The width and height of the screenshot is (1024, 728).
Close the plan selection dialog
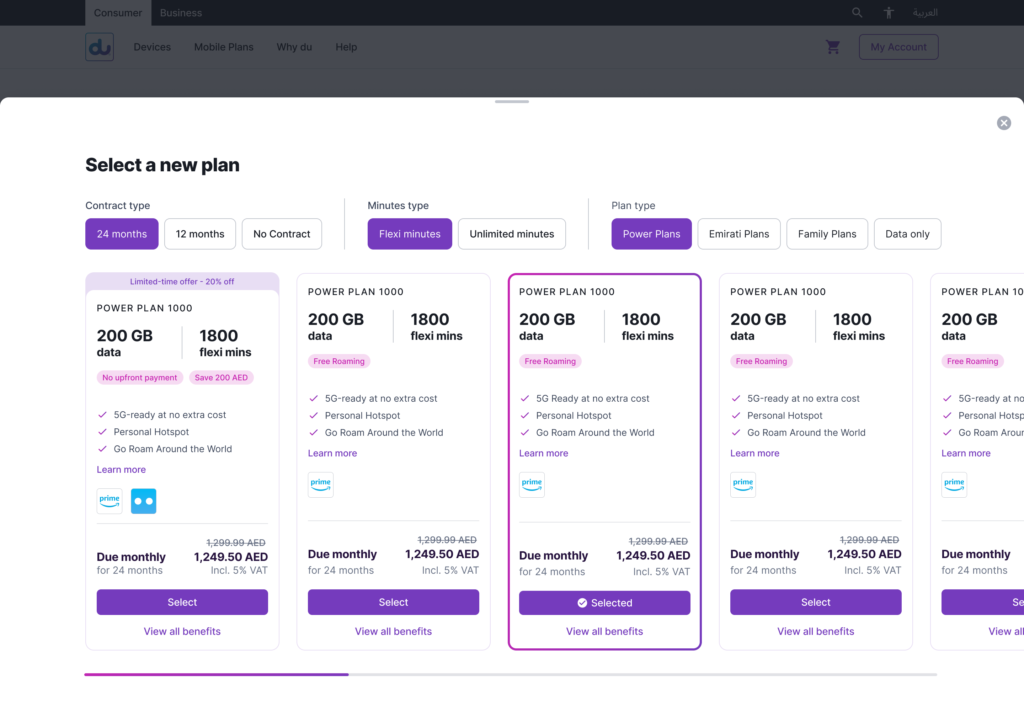coord(1003,123)
